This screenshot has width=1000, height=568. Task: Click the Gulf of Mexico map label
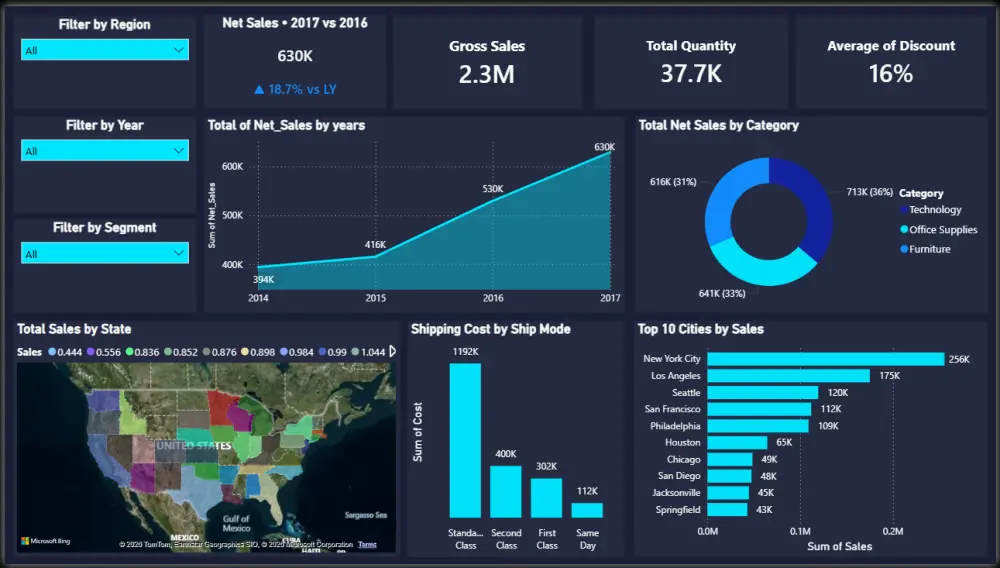[x=236, y=523]
